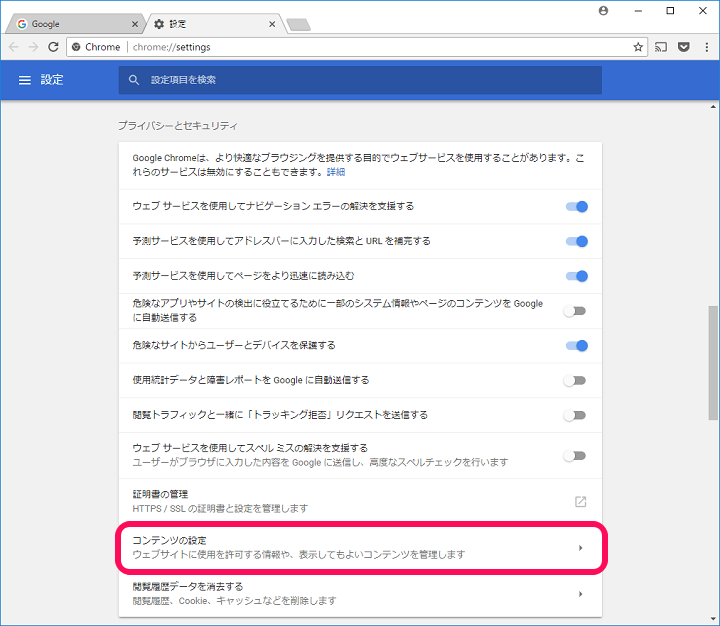
Task: Click the browser forward arrow
Action: [33, 47]
